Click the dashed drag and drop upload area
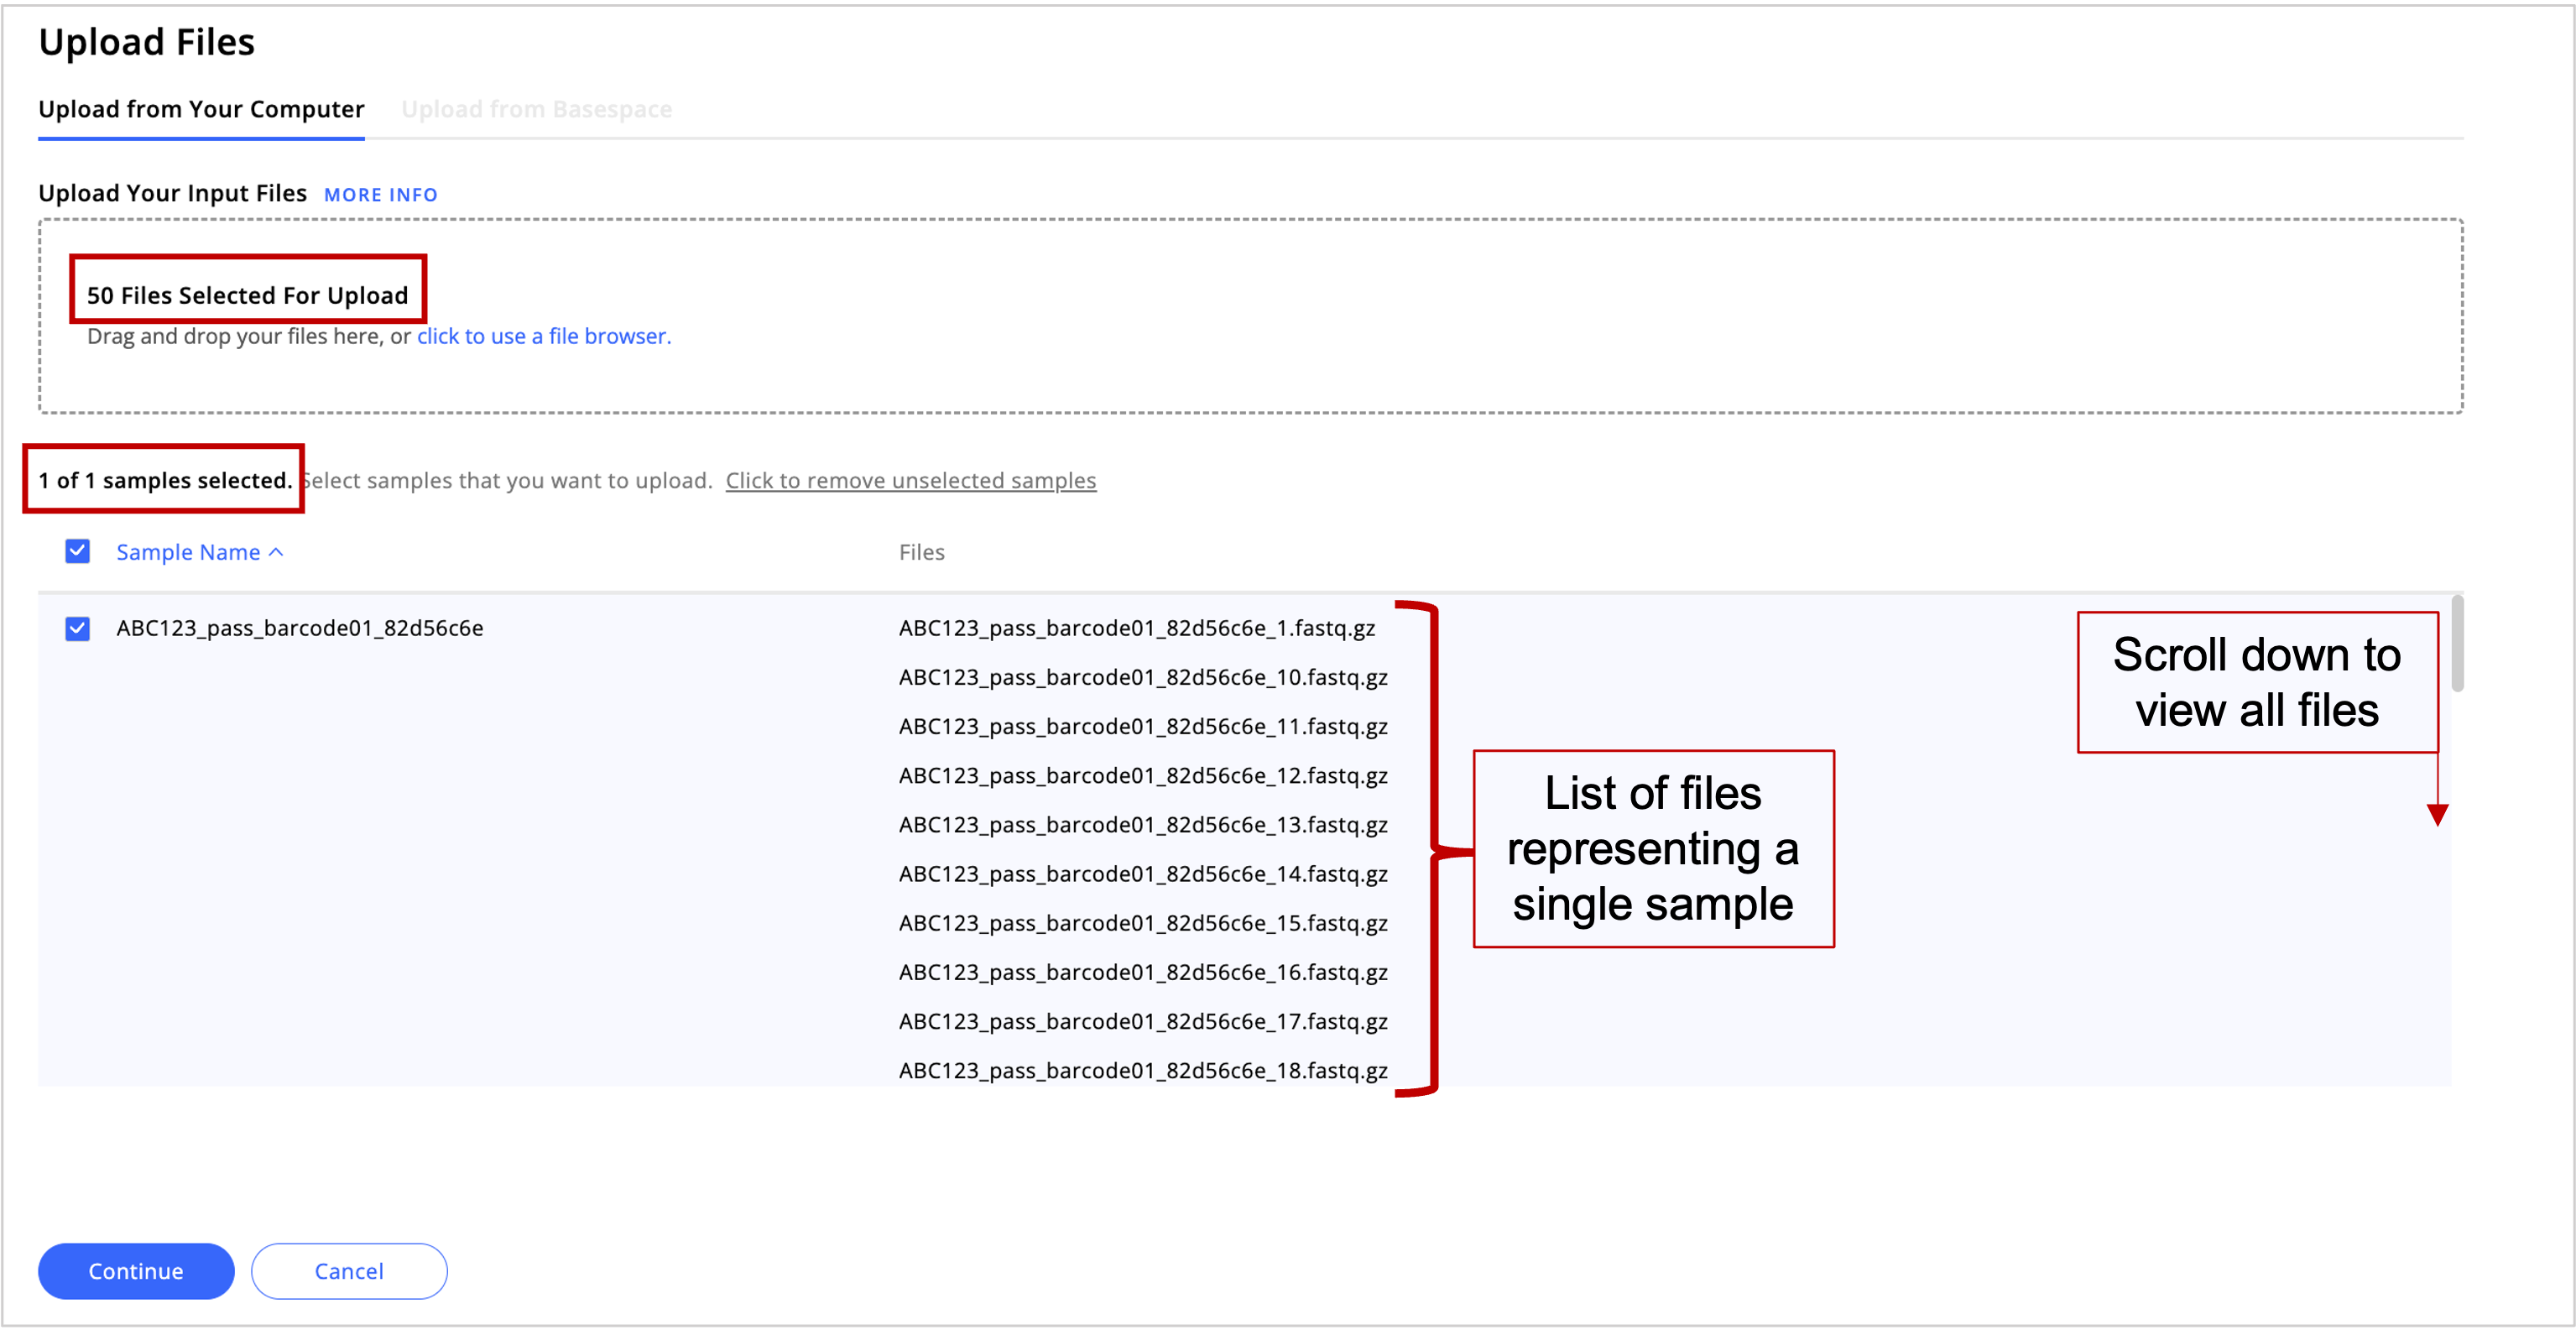2576x1330 pixels. click(1250, 316)
